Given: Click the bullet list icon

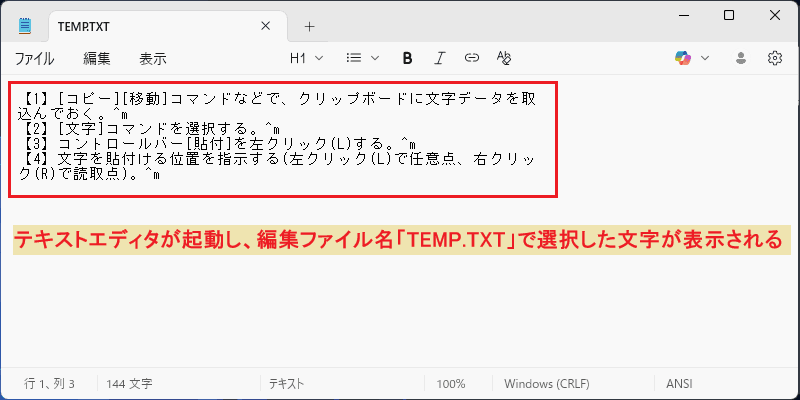Looking at the screenshot, I should click(x=353, y=58).
